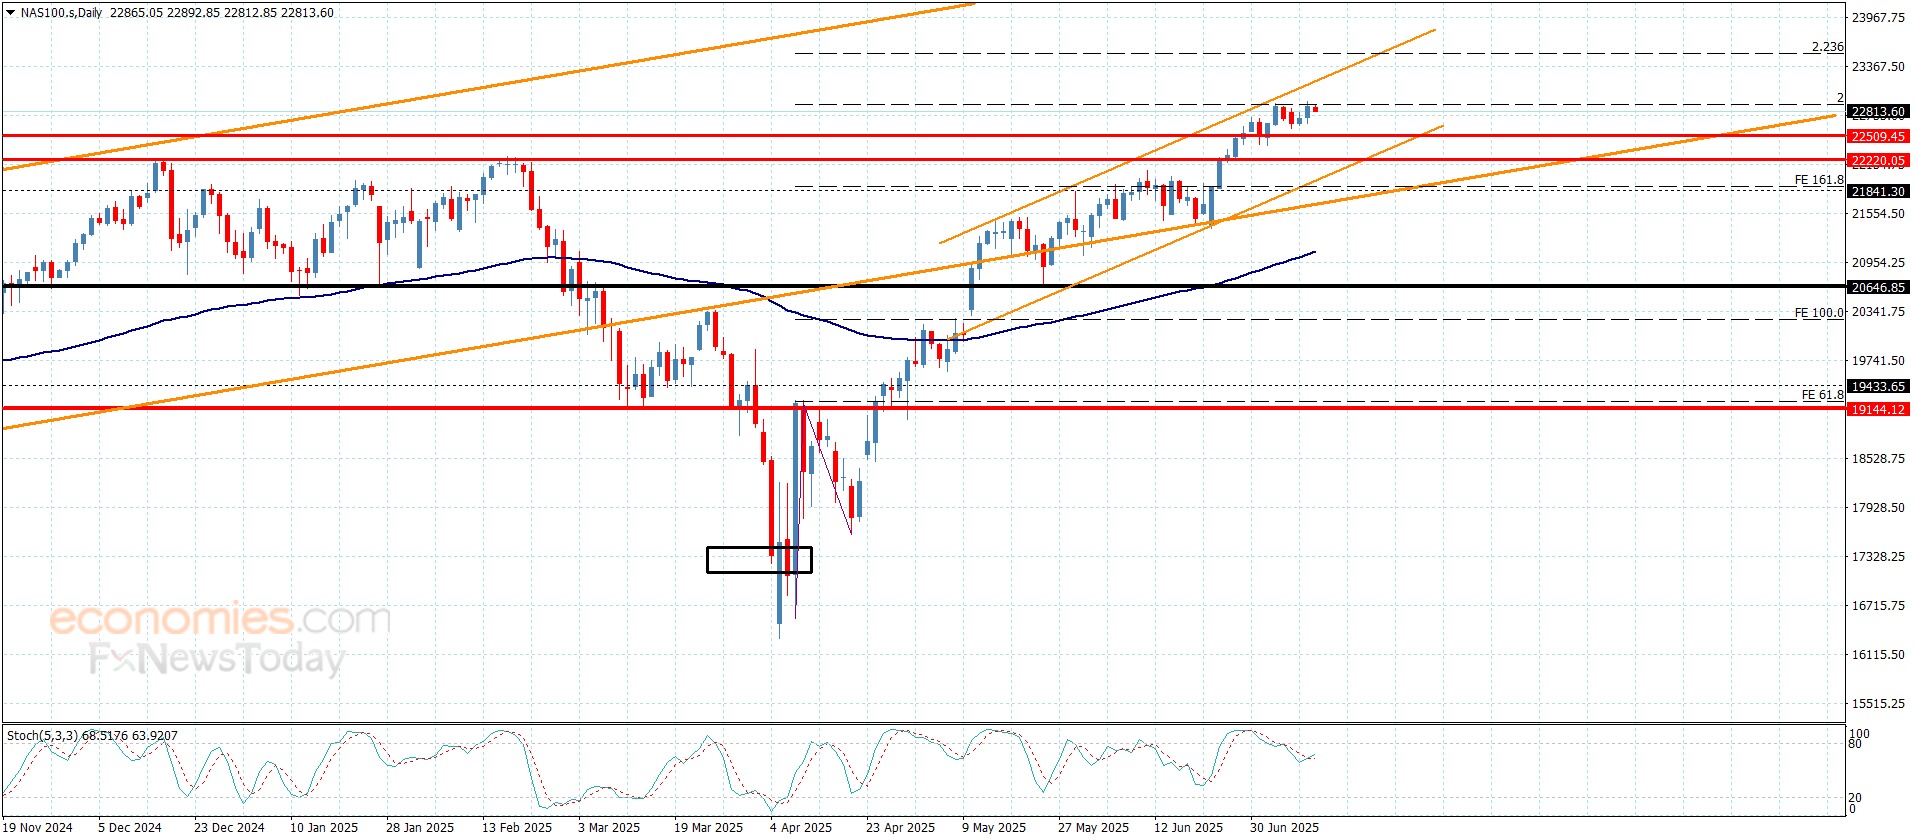This screenshot has width=1916, height=840.
Task: Click the FxNewsToday watermark logo
Action: coord(216,658)
